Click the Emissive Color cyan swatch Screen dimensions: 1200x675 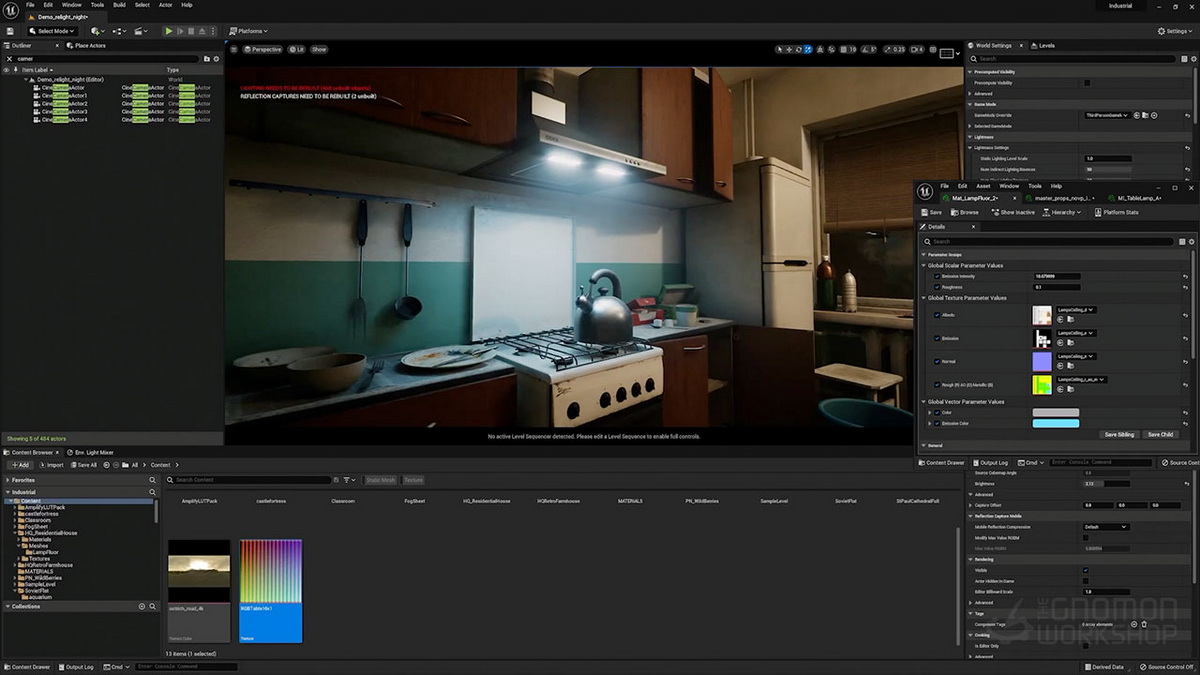[x=1056, y=423]
